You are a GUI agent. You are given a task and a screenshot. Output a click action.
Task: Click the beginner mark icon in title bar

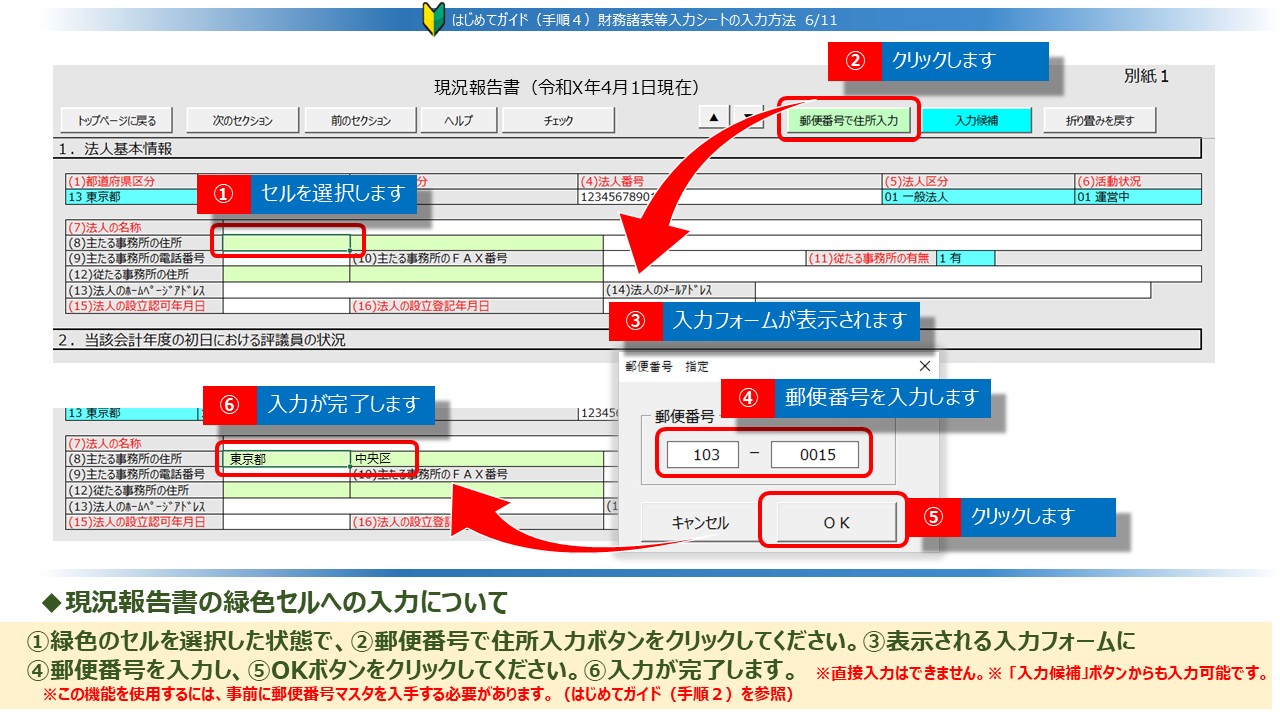[x=433, y=19]
